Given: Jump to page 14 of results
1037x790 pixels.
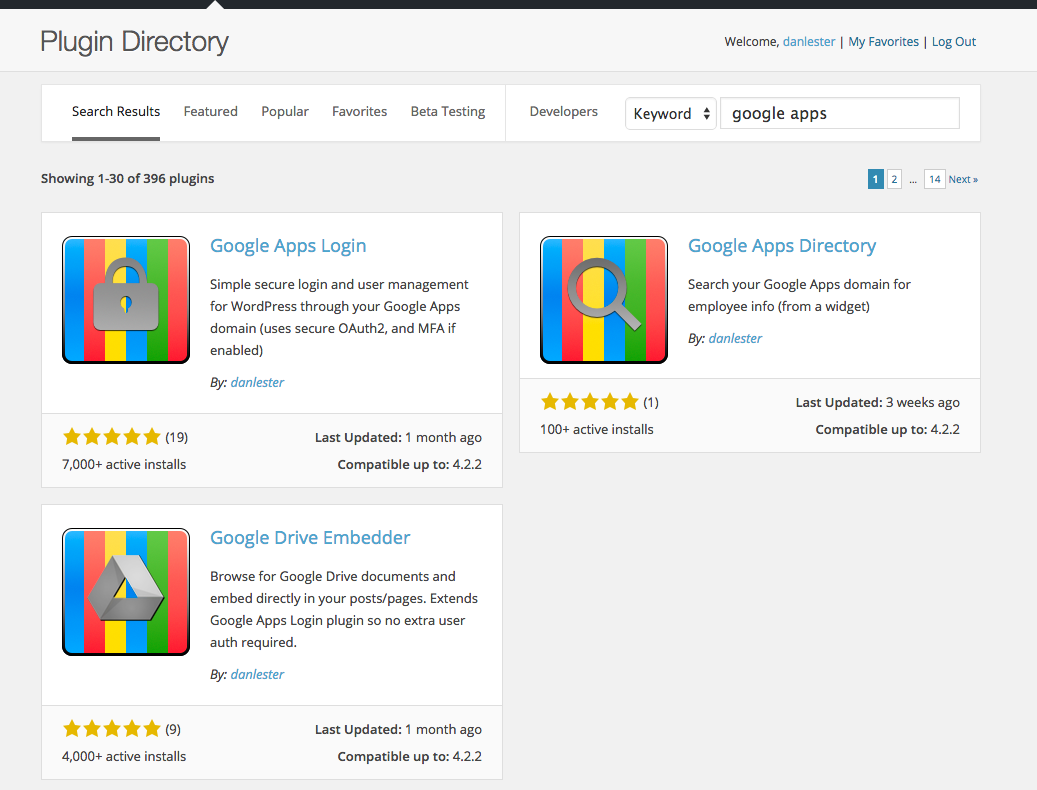Looking at the screenshot, I should pyautogui.click(x=934, y=180).
